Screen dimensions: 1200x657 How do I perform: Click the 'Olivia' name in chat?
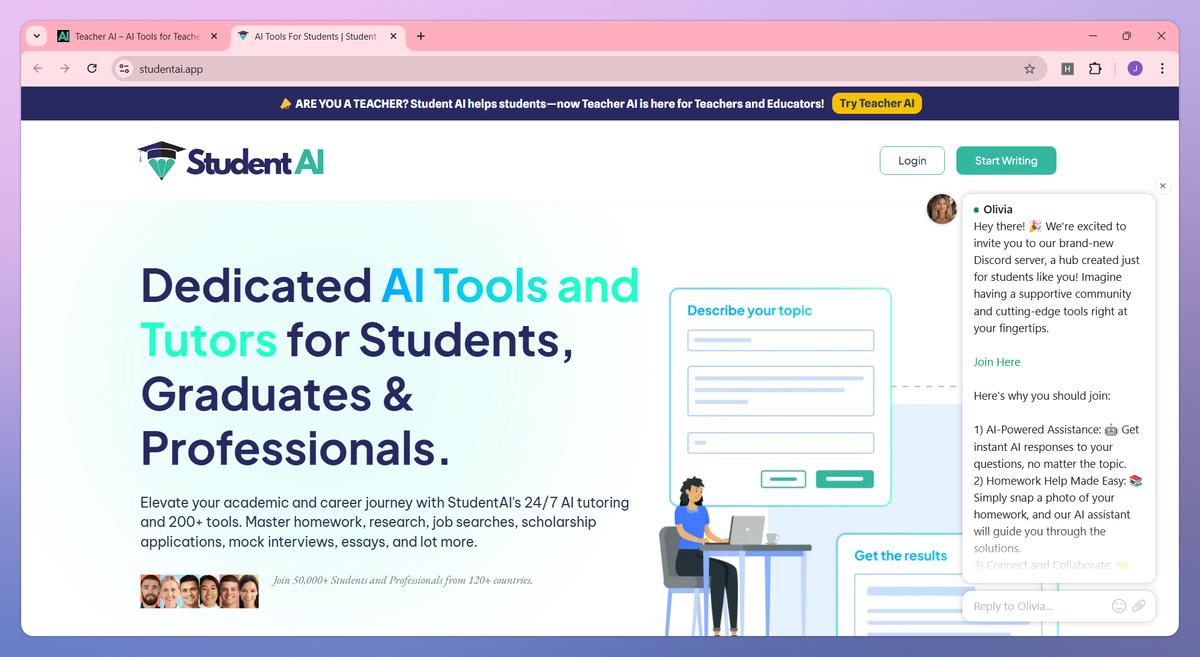tap(998, 209)
